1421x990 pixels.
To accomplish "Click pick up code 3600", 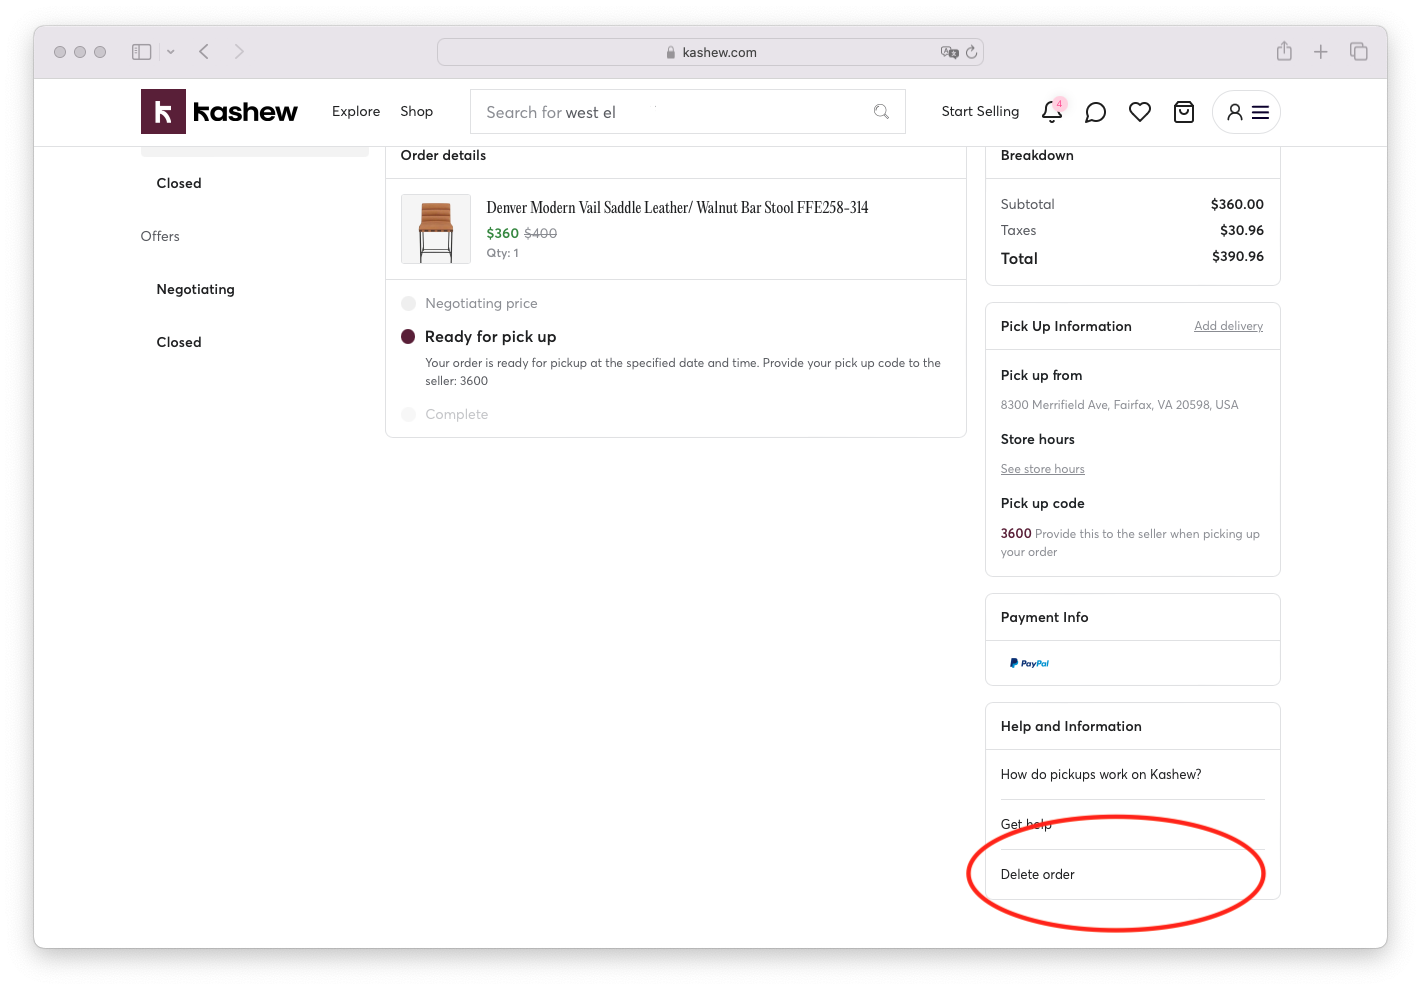I will click(1016, 533).
